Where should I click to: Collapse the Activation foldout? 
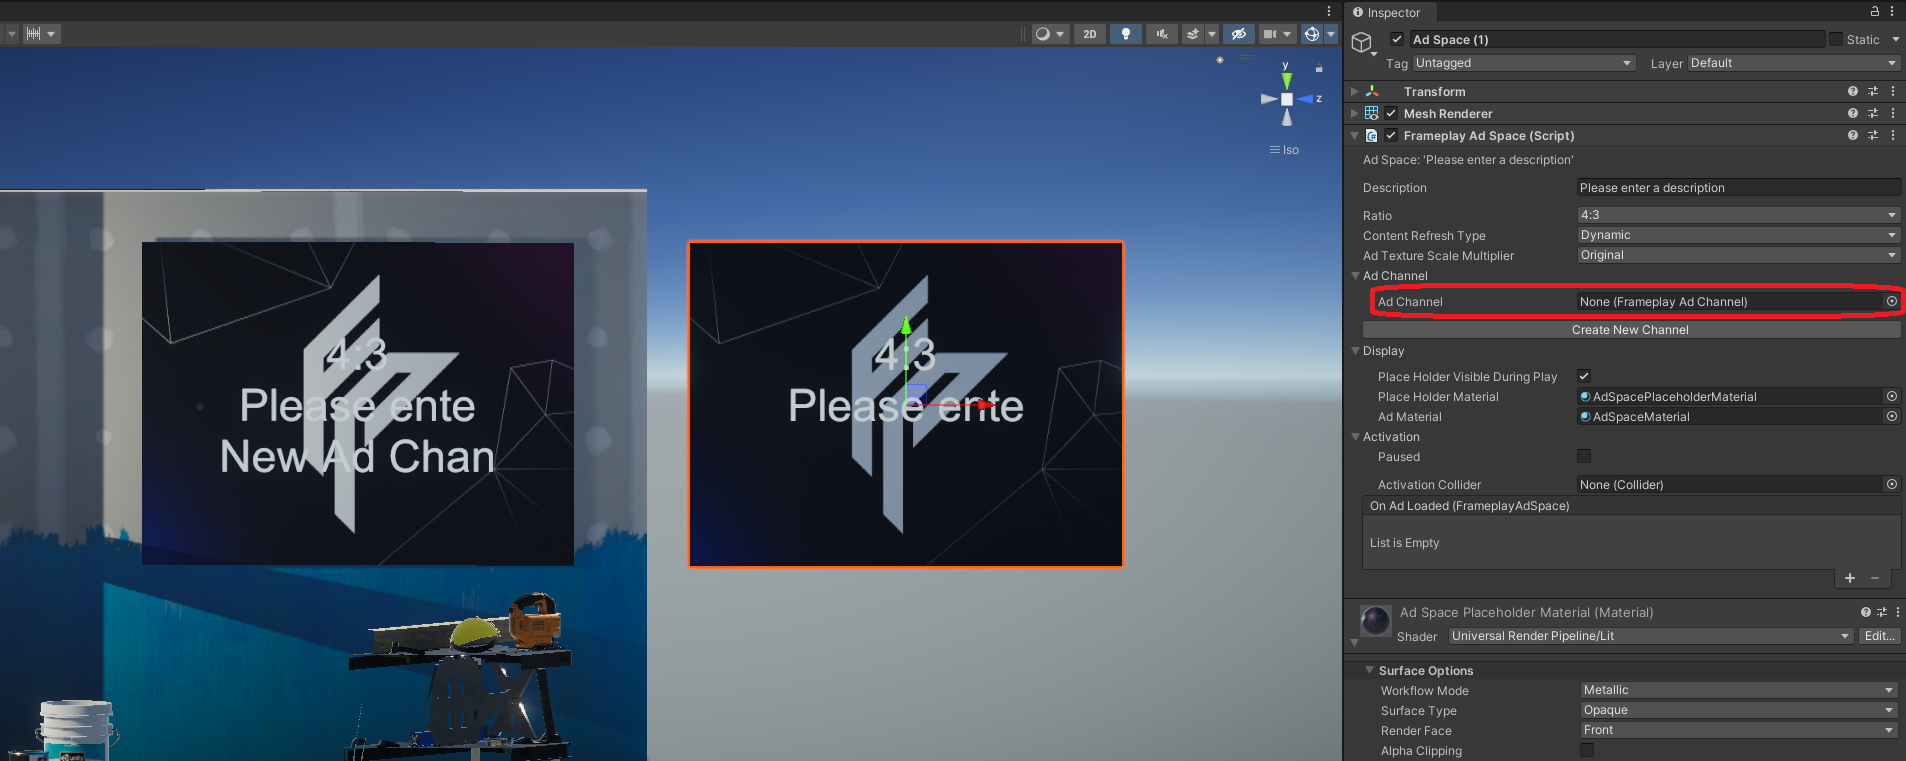coord(1355,437)
